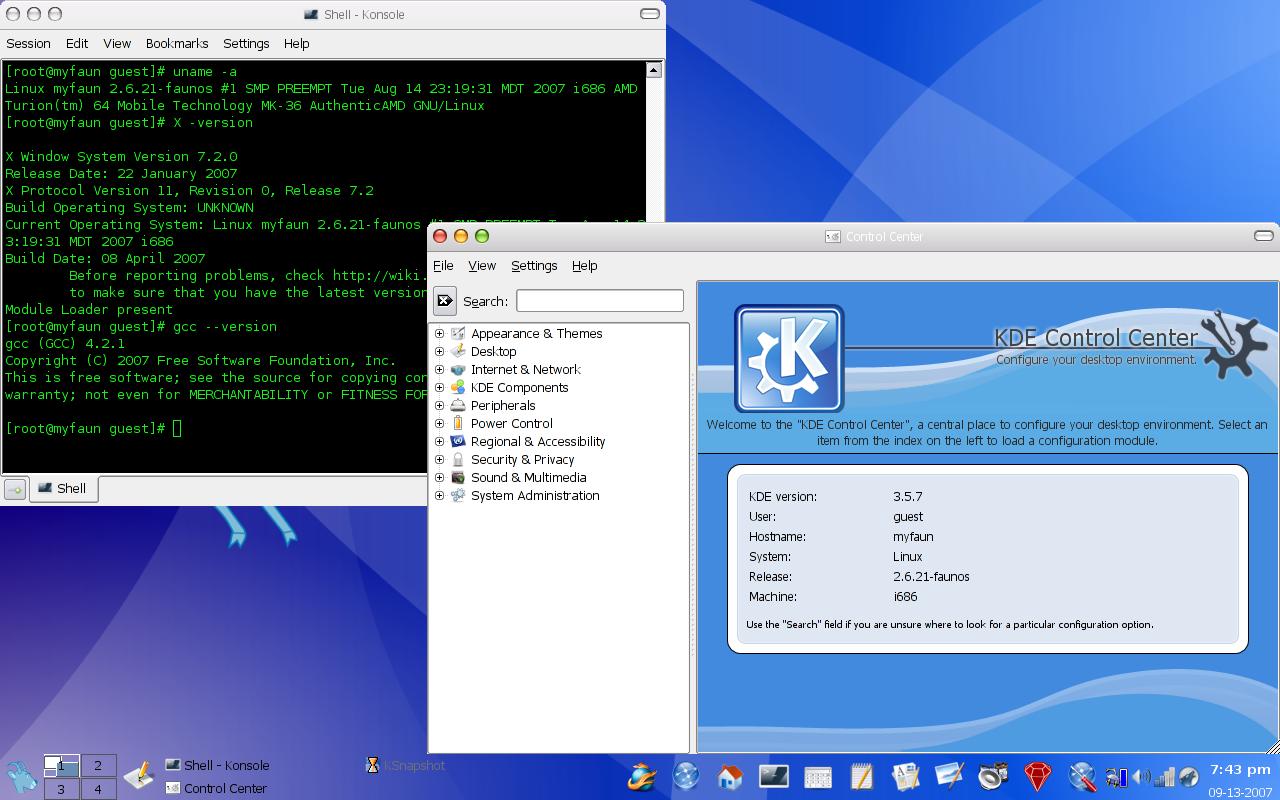Expand the Security & Privacy category
This screenshot has width=1280, height=800.
[439, 459]
